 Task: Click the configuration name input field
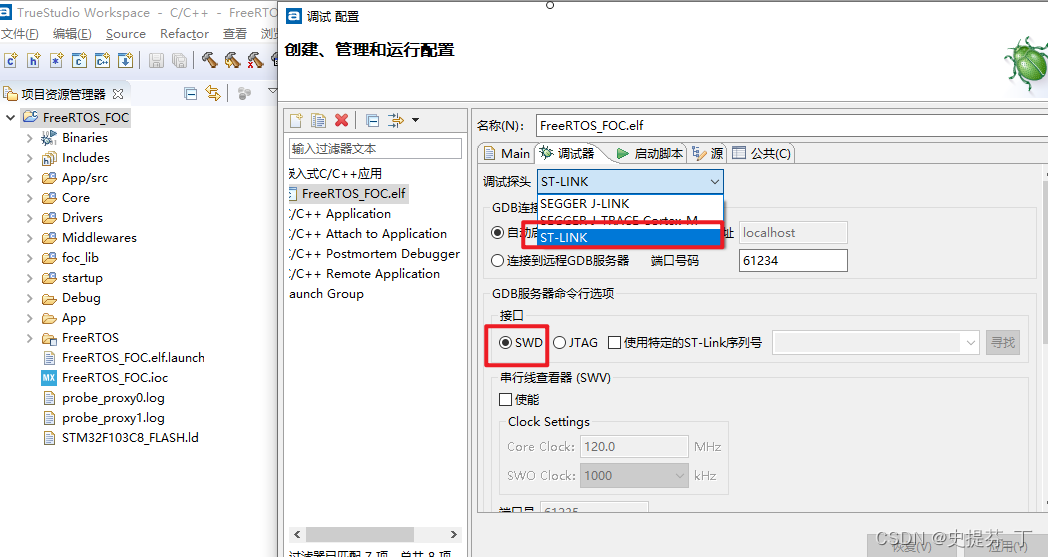tap(791, 126)
